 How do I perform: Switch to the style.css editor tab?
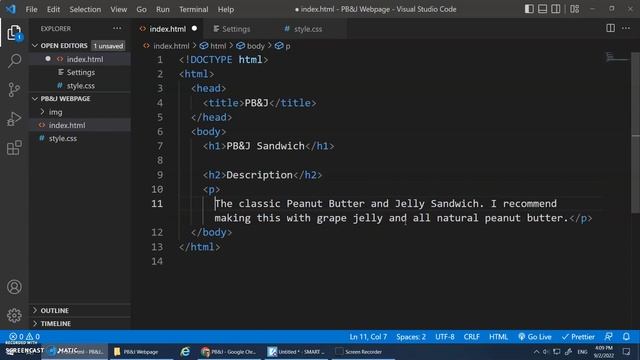pyautogui.click(x=308, y=29)
